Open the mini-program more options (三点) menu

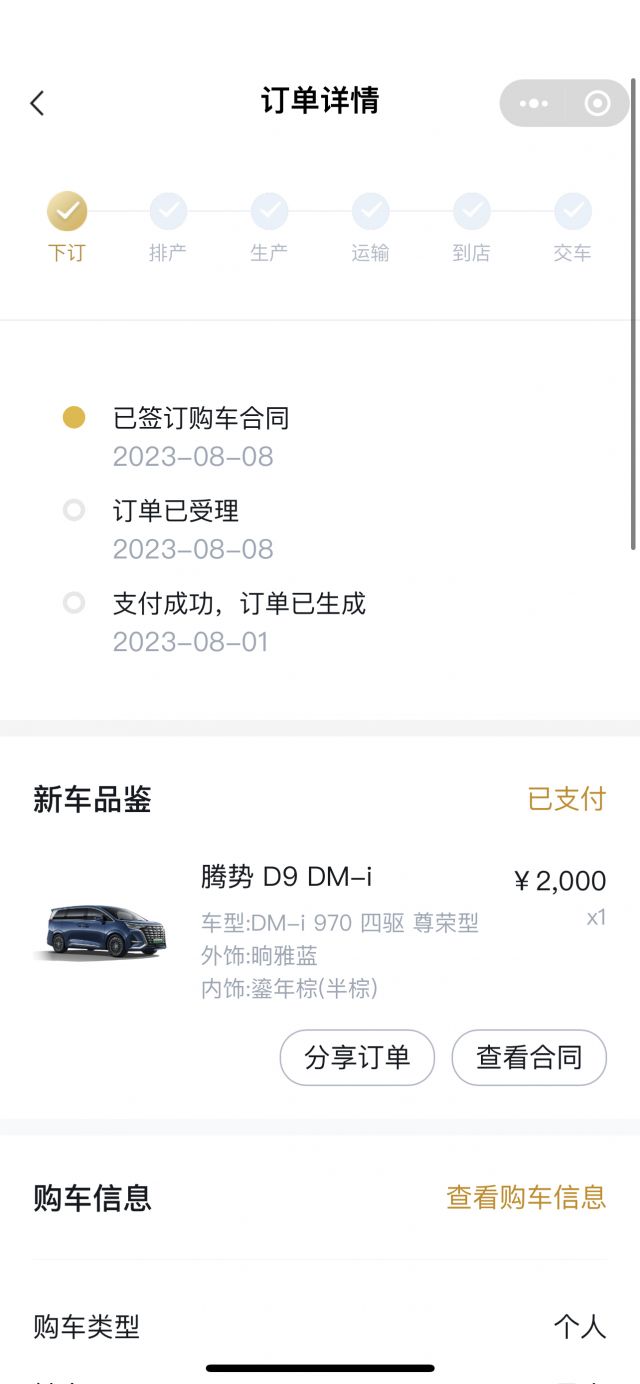point(534,103)
